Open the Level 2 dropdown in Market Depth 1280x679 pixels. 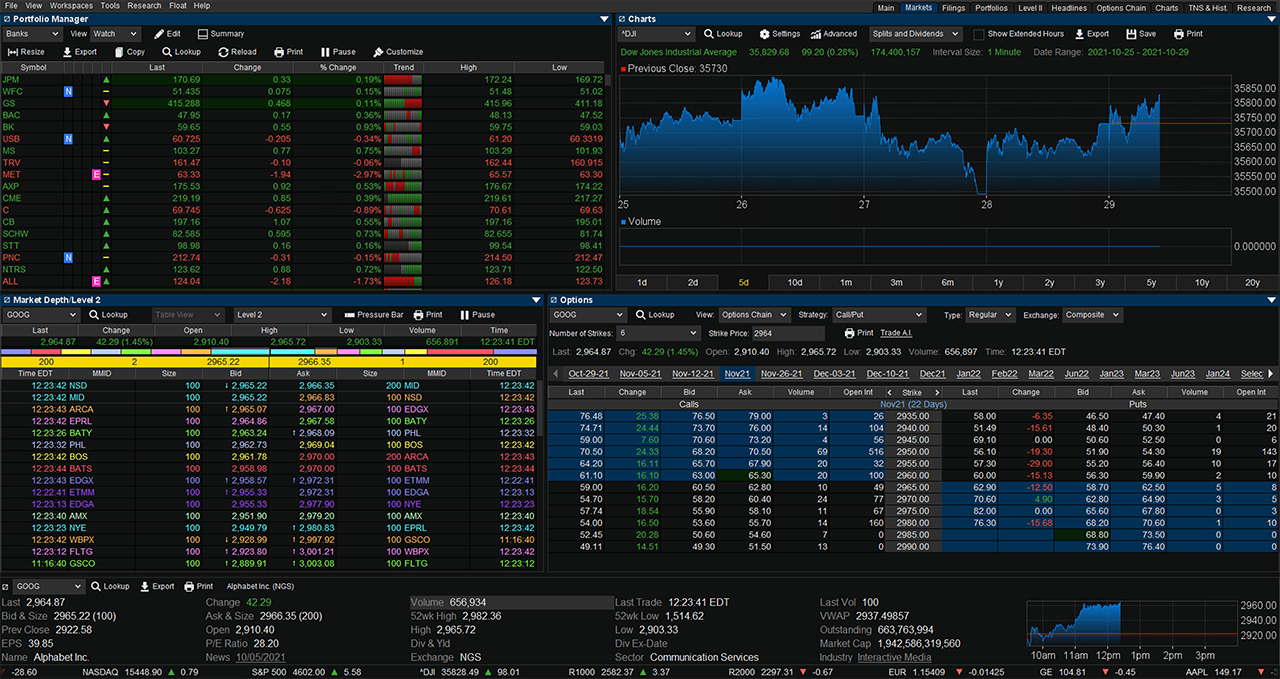pyautogui.click(x=281, y=315)
